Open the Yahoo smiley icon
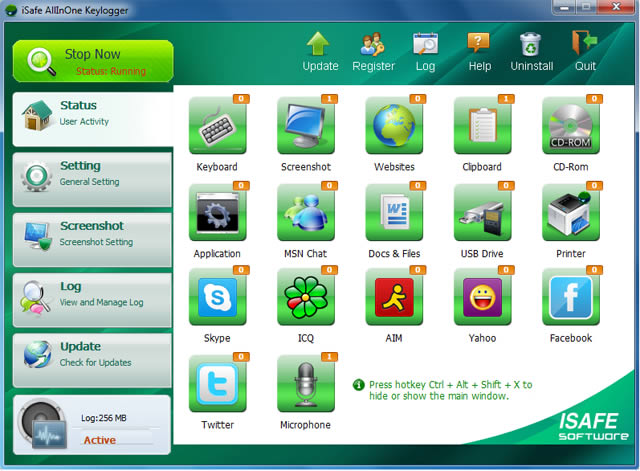The height and width of the screenshot is (471, 640). tap(482, 297)
